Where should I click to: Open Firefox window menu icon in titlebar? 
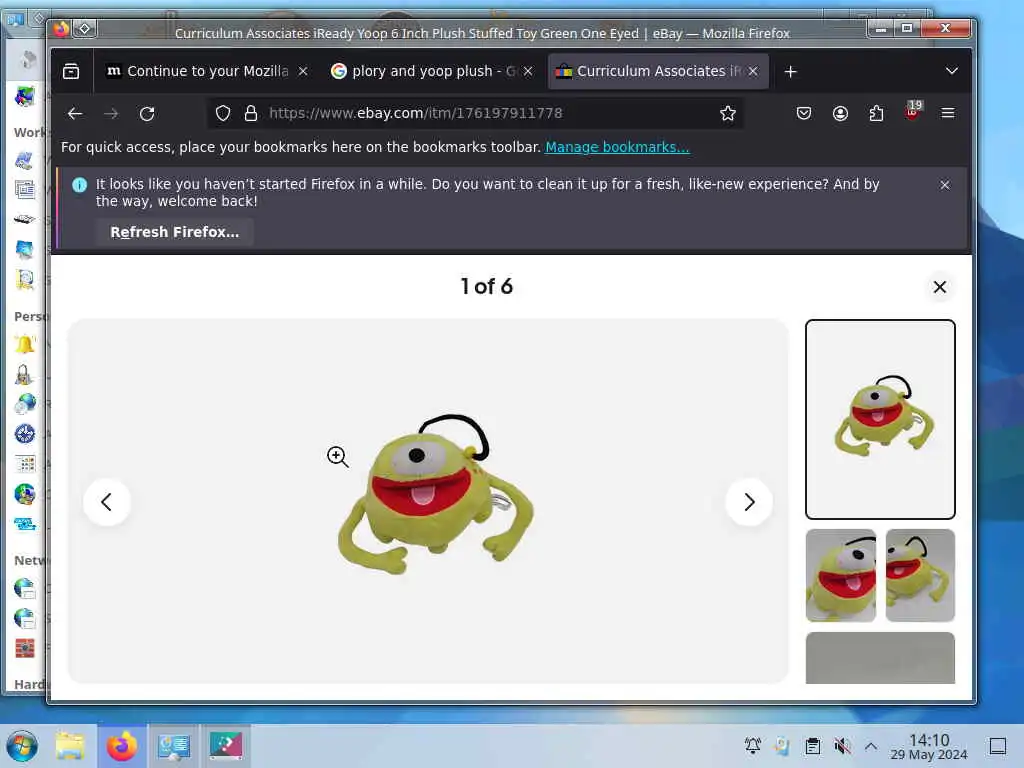(61, 29)
